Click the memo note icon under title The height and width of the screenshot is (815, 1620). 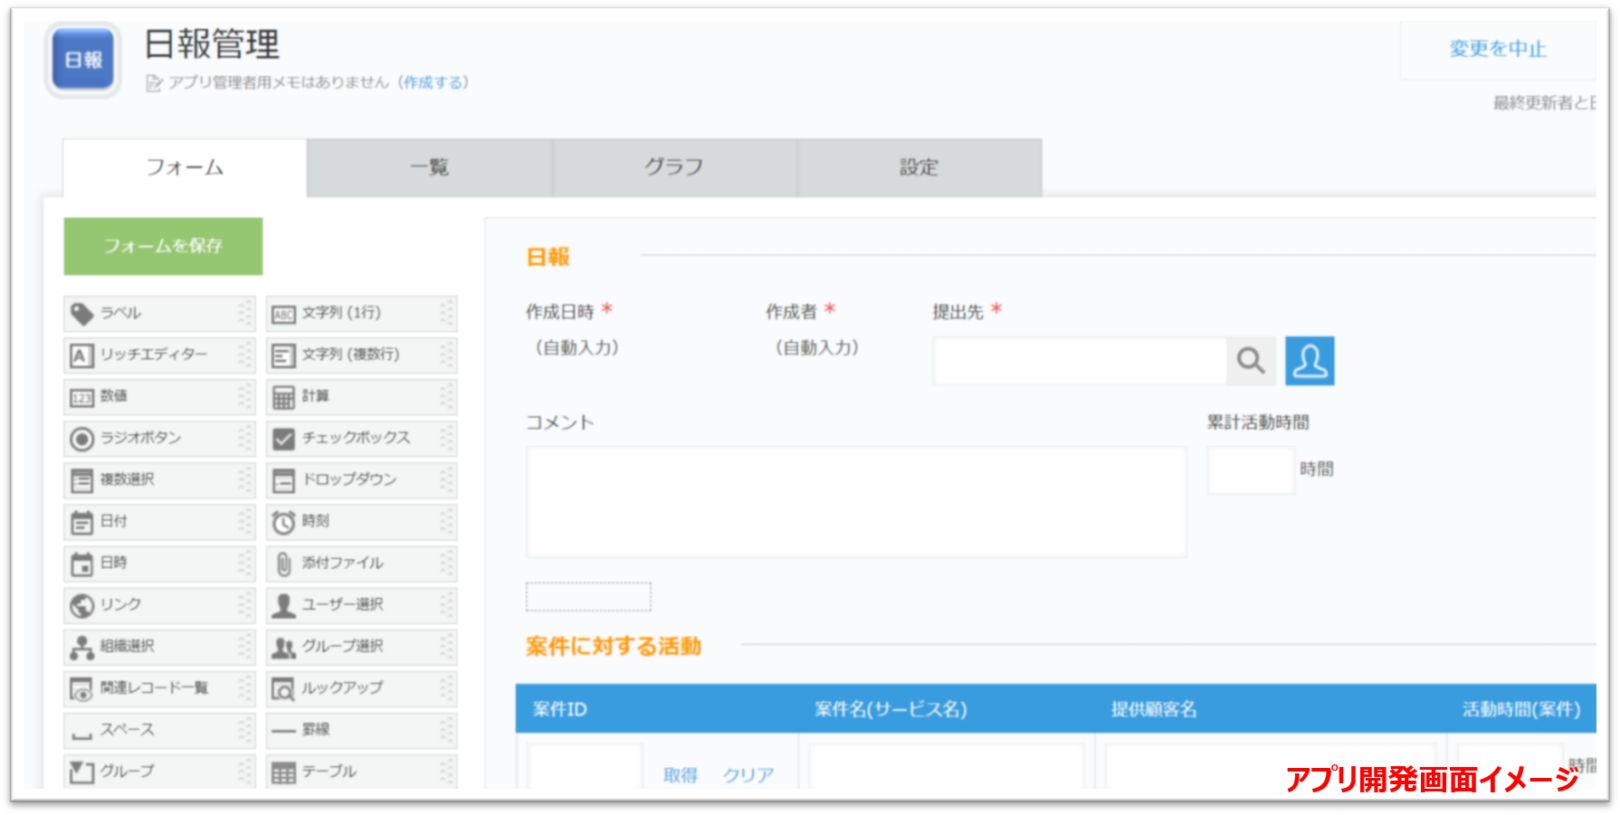pos(154,83)
